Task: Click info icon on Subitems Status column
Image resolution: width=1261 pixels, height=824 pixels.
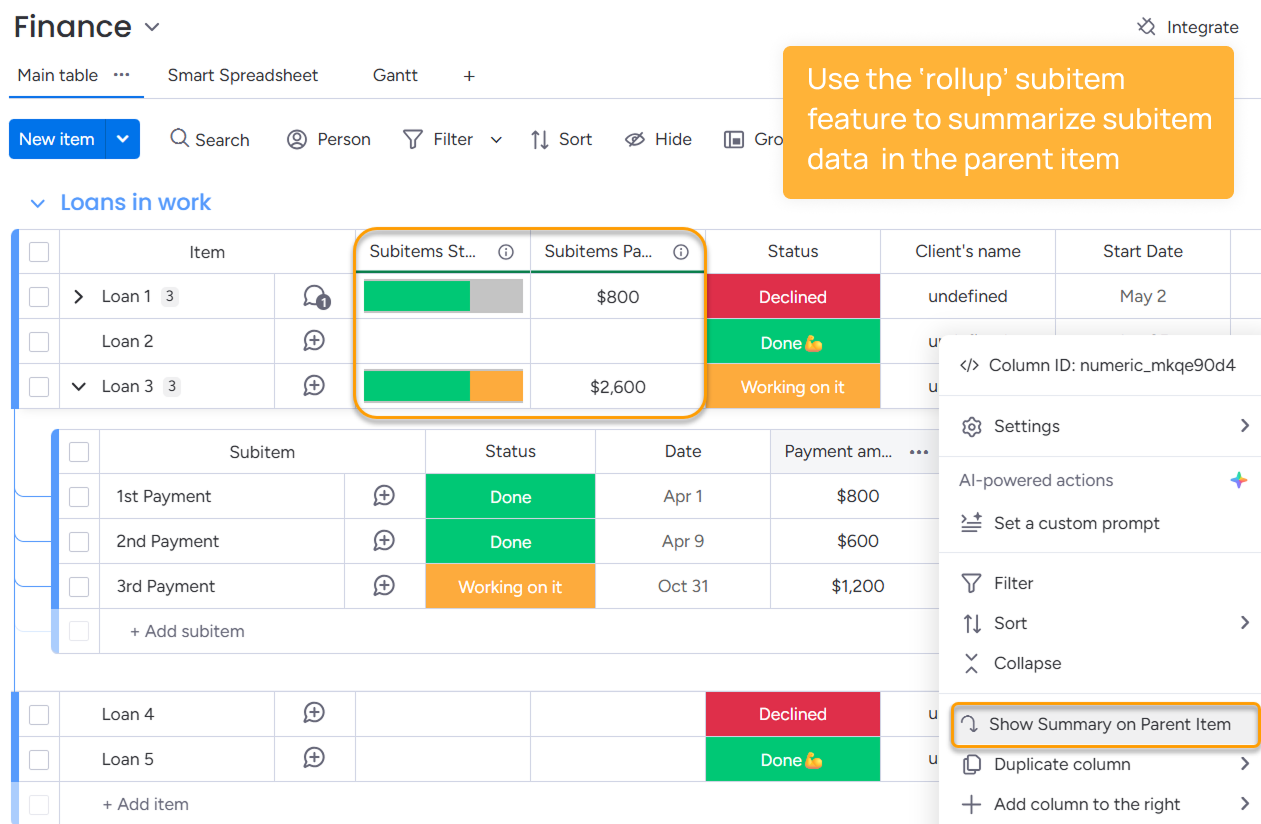Action: click(x=506, y=252)
